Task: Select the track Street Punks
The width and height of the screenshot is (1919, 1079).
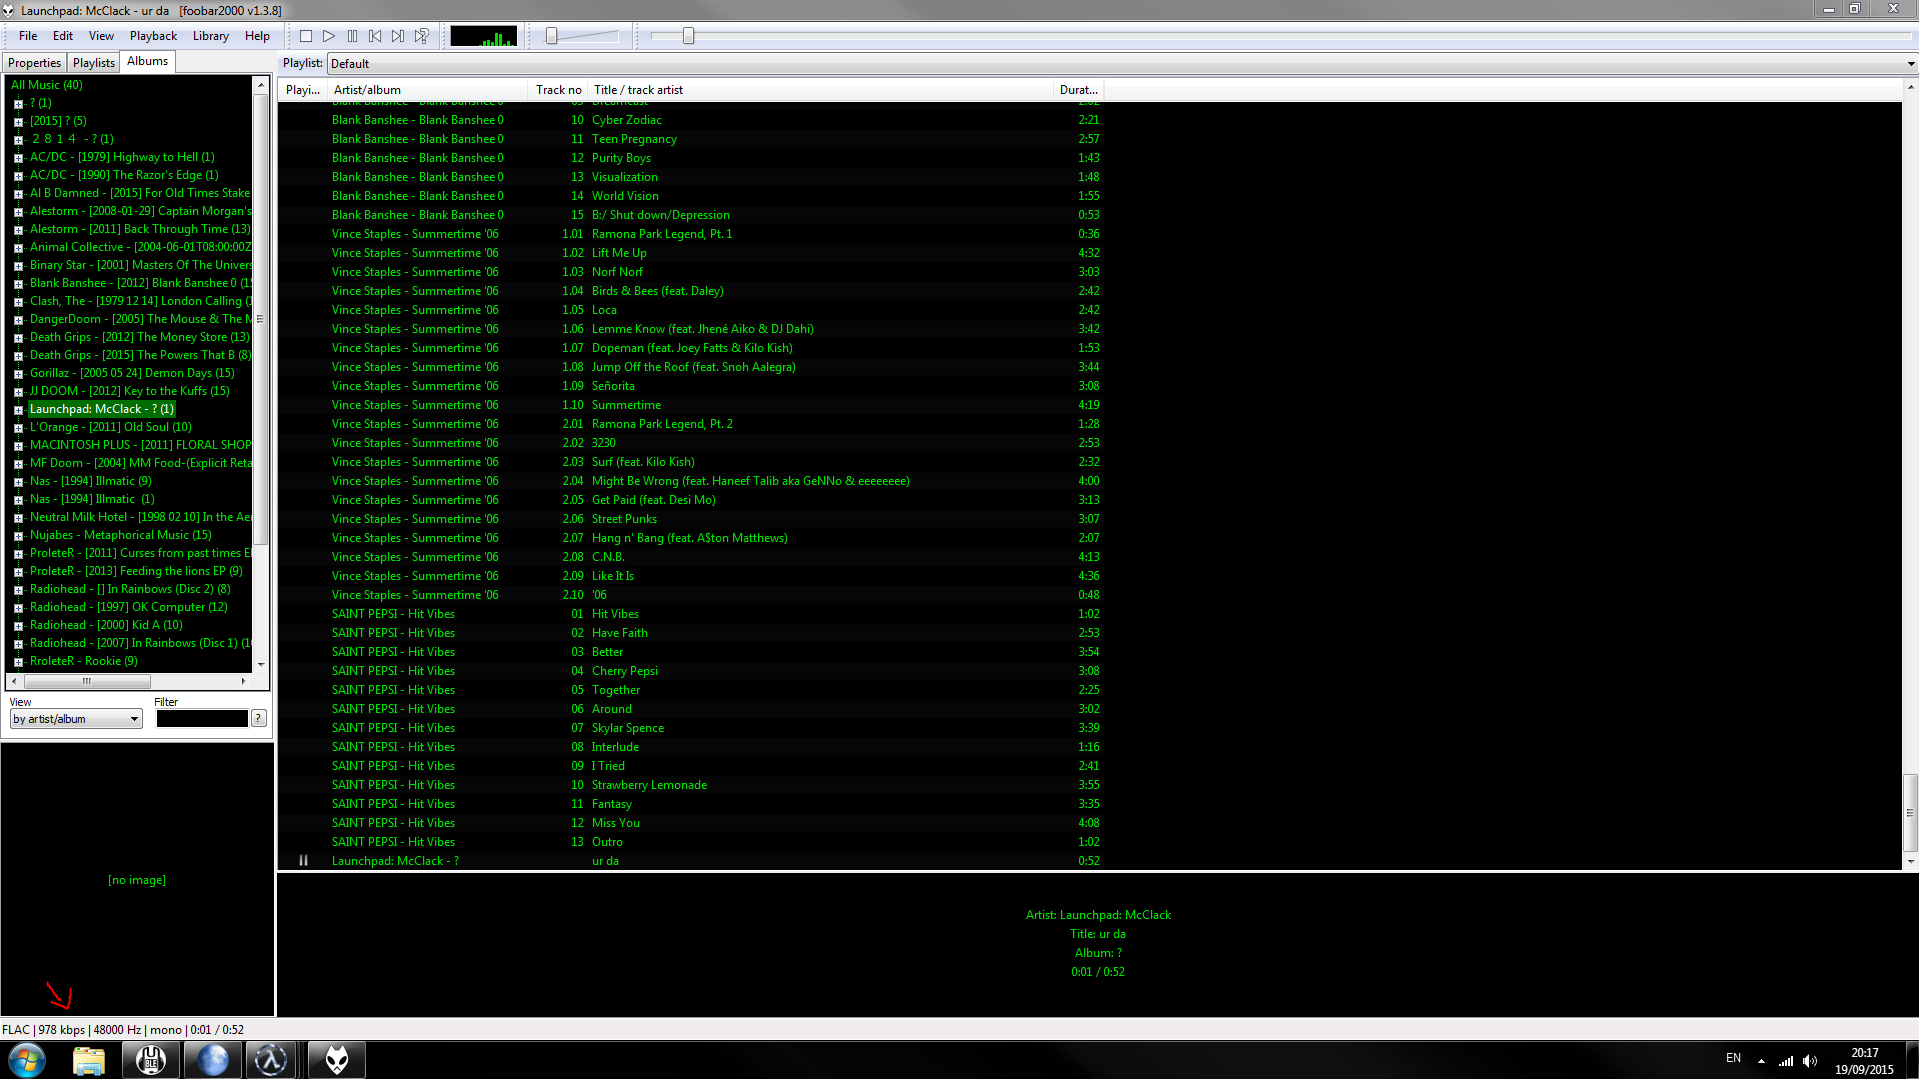Action: 624,519
